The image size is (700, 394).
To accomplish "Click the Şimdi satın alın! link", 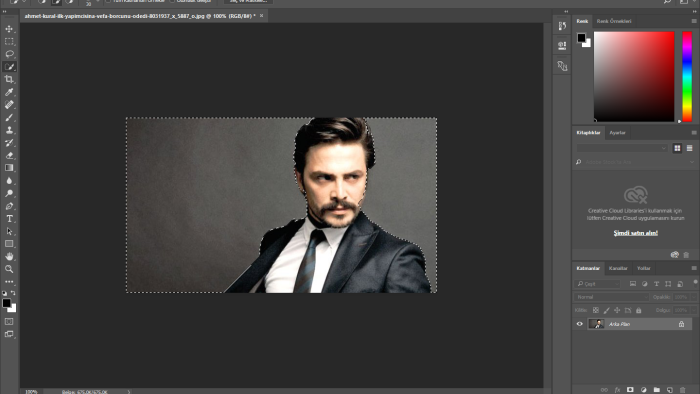I will pyautogui.click(x=636, y=233).
